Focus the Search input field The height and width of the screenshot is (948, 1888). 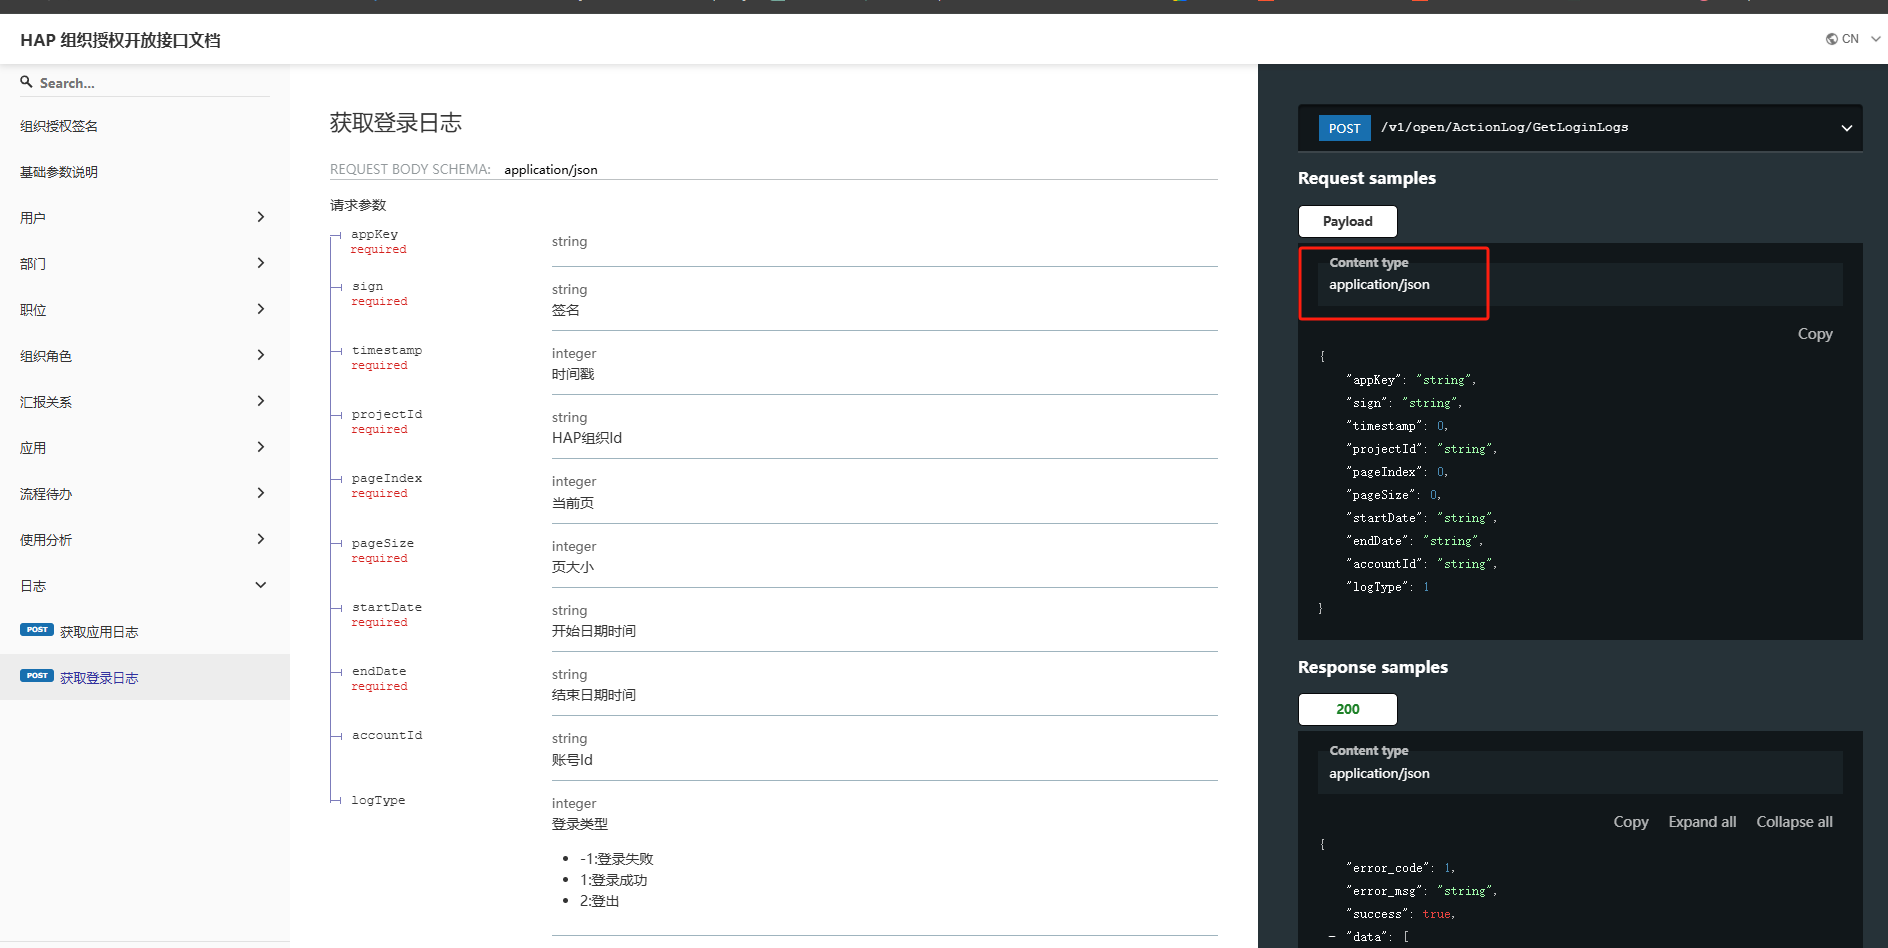tap(150, 83)
